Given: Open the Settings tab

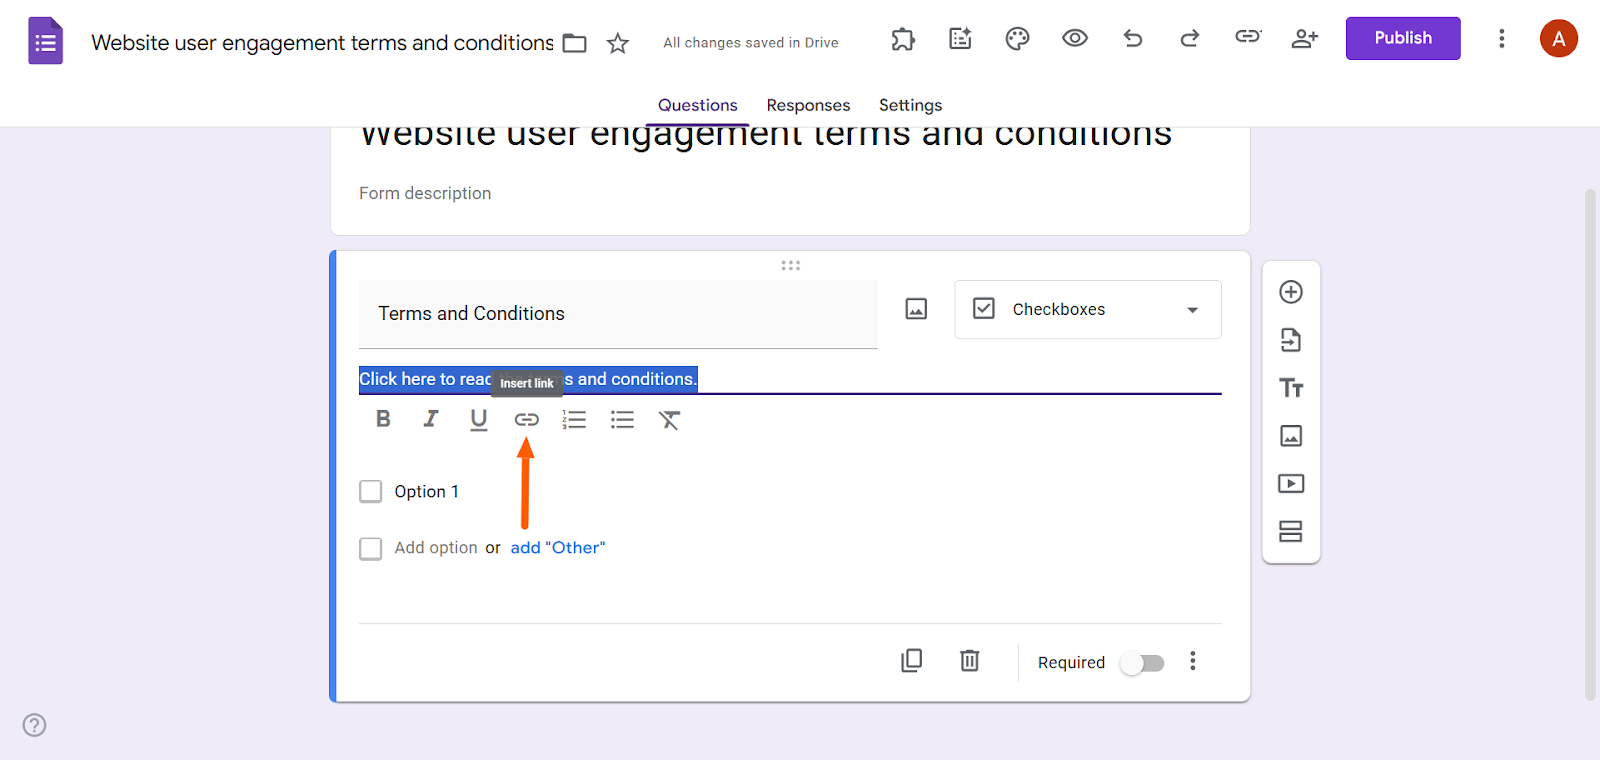Looking at the screenshot, I should tap(910, 105).
